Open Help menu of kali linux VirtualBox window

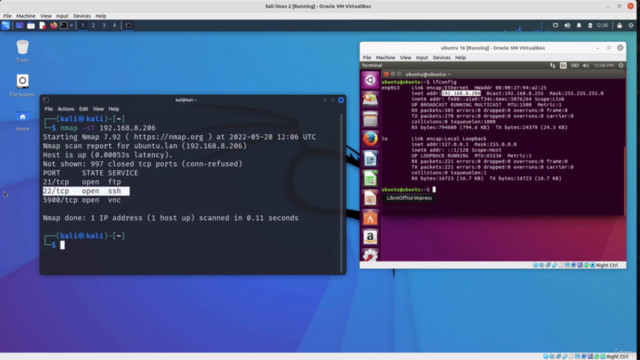[101, 16]
